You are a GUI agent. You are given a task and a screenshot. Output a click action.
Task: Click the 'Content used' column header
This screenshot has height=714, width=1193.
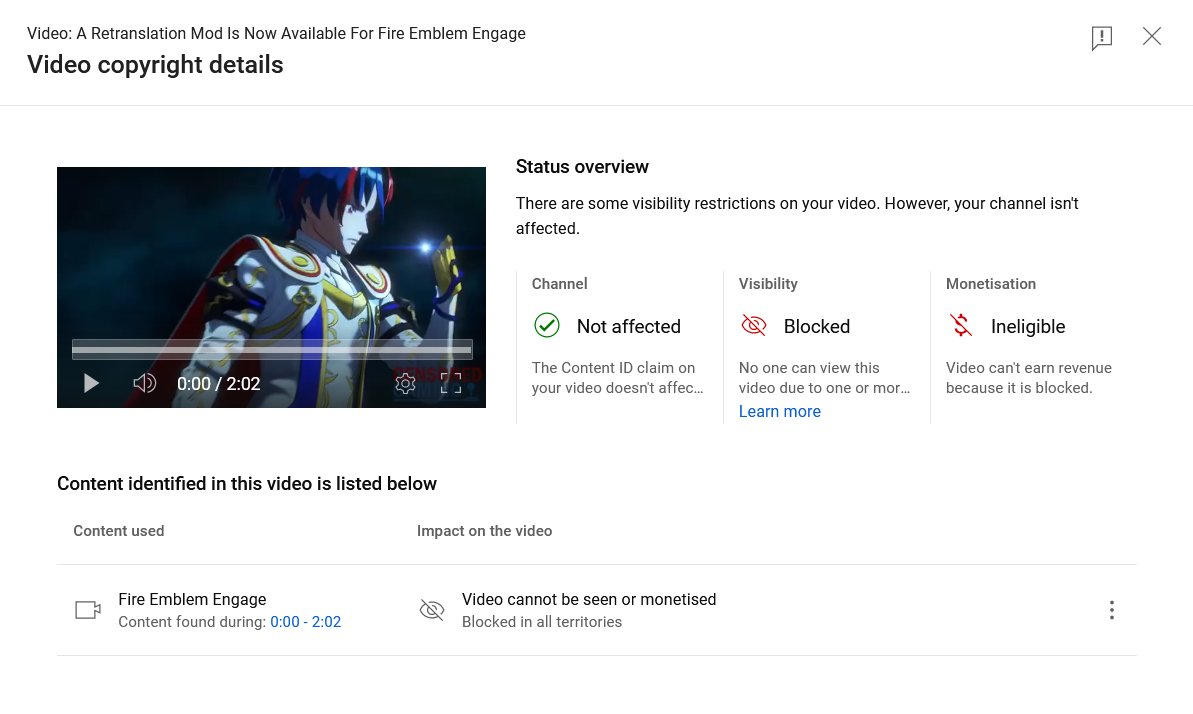tap(119, 531)
